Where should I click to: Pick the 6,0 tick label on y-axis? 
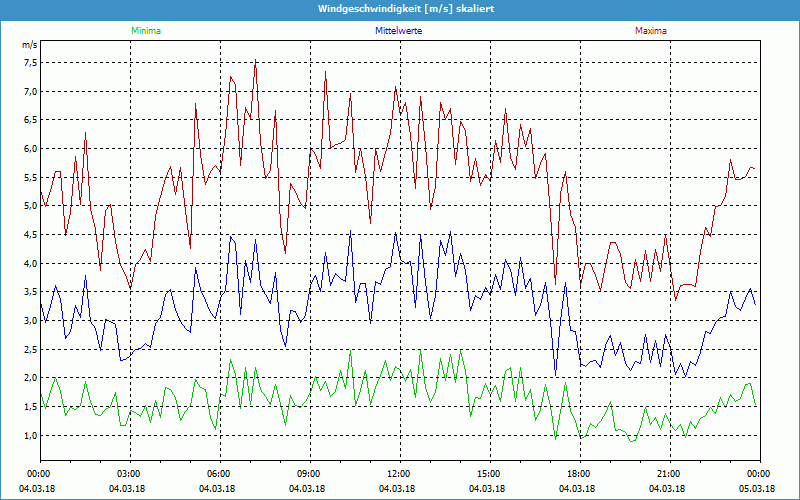[x=29, y=149]
